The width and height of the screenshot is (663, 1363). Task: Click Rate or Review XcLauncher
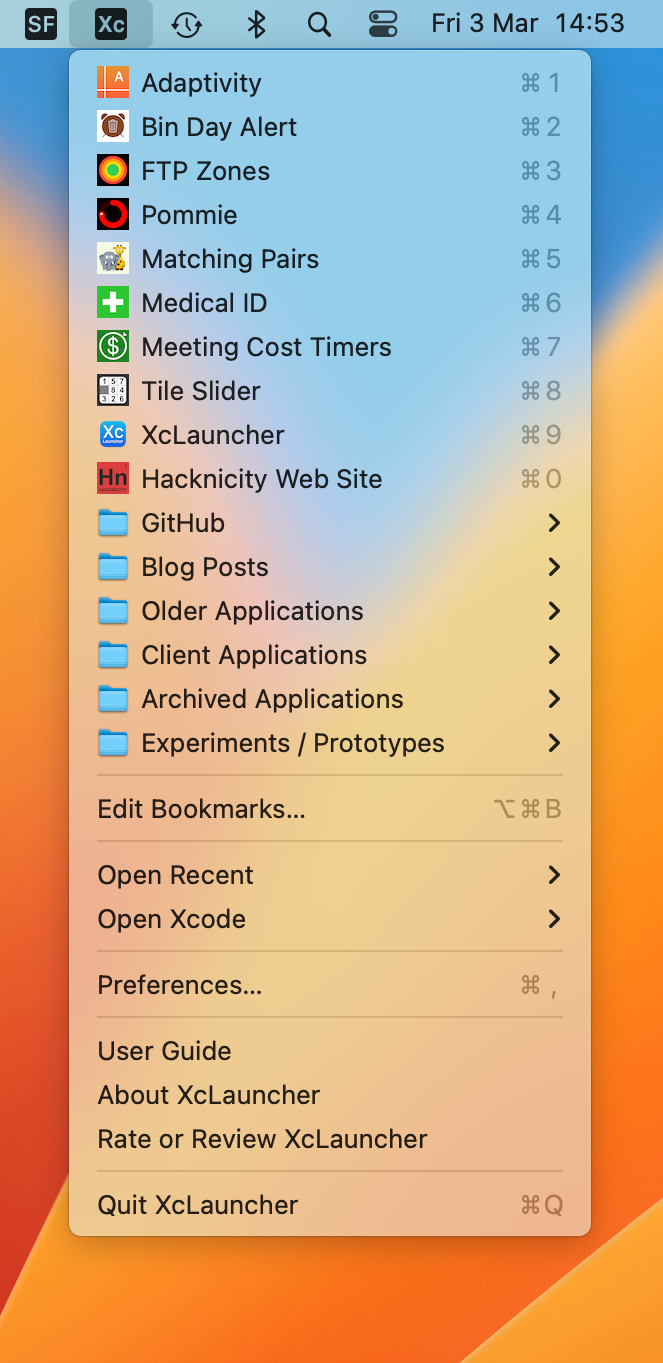[263, 1139]
